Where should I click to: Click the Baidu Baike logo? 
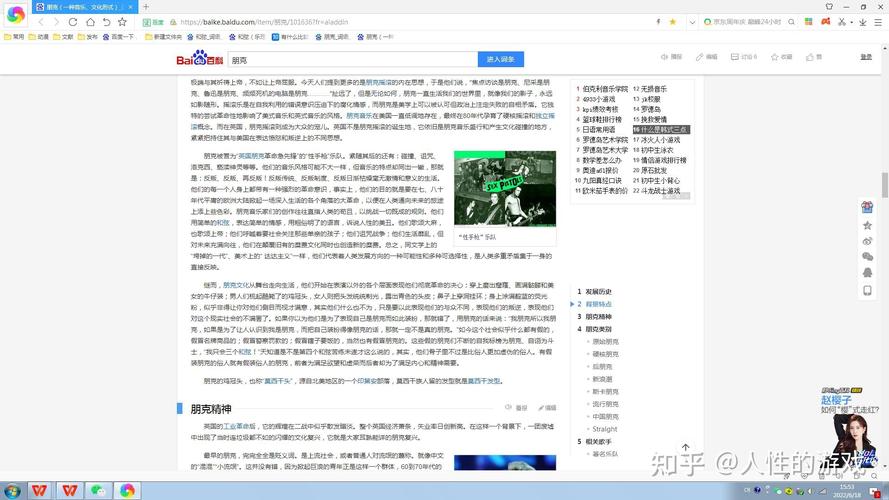coord(200,58)
